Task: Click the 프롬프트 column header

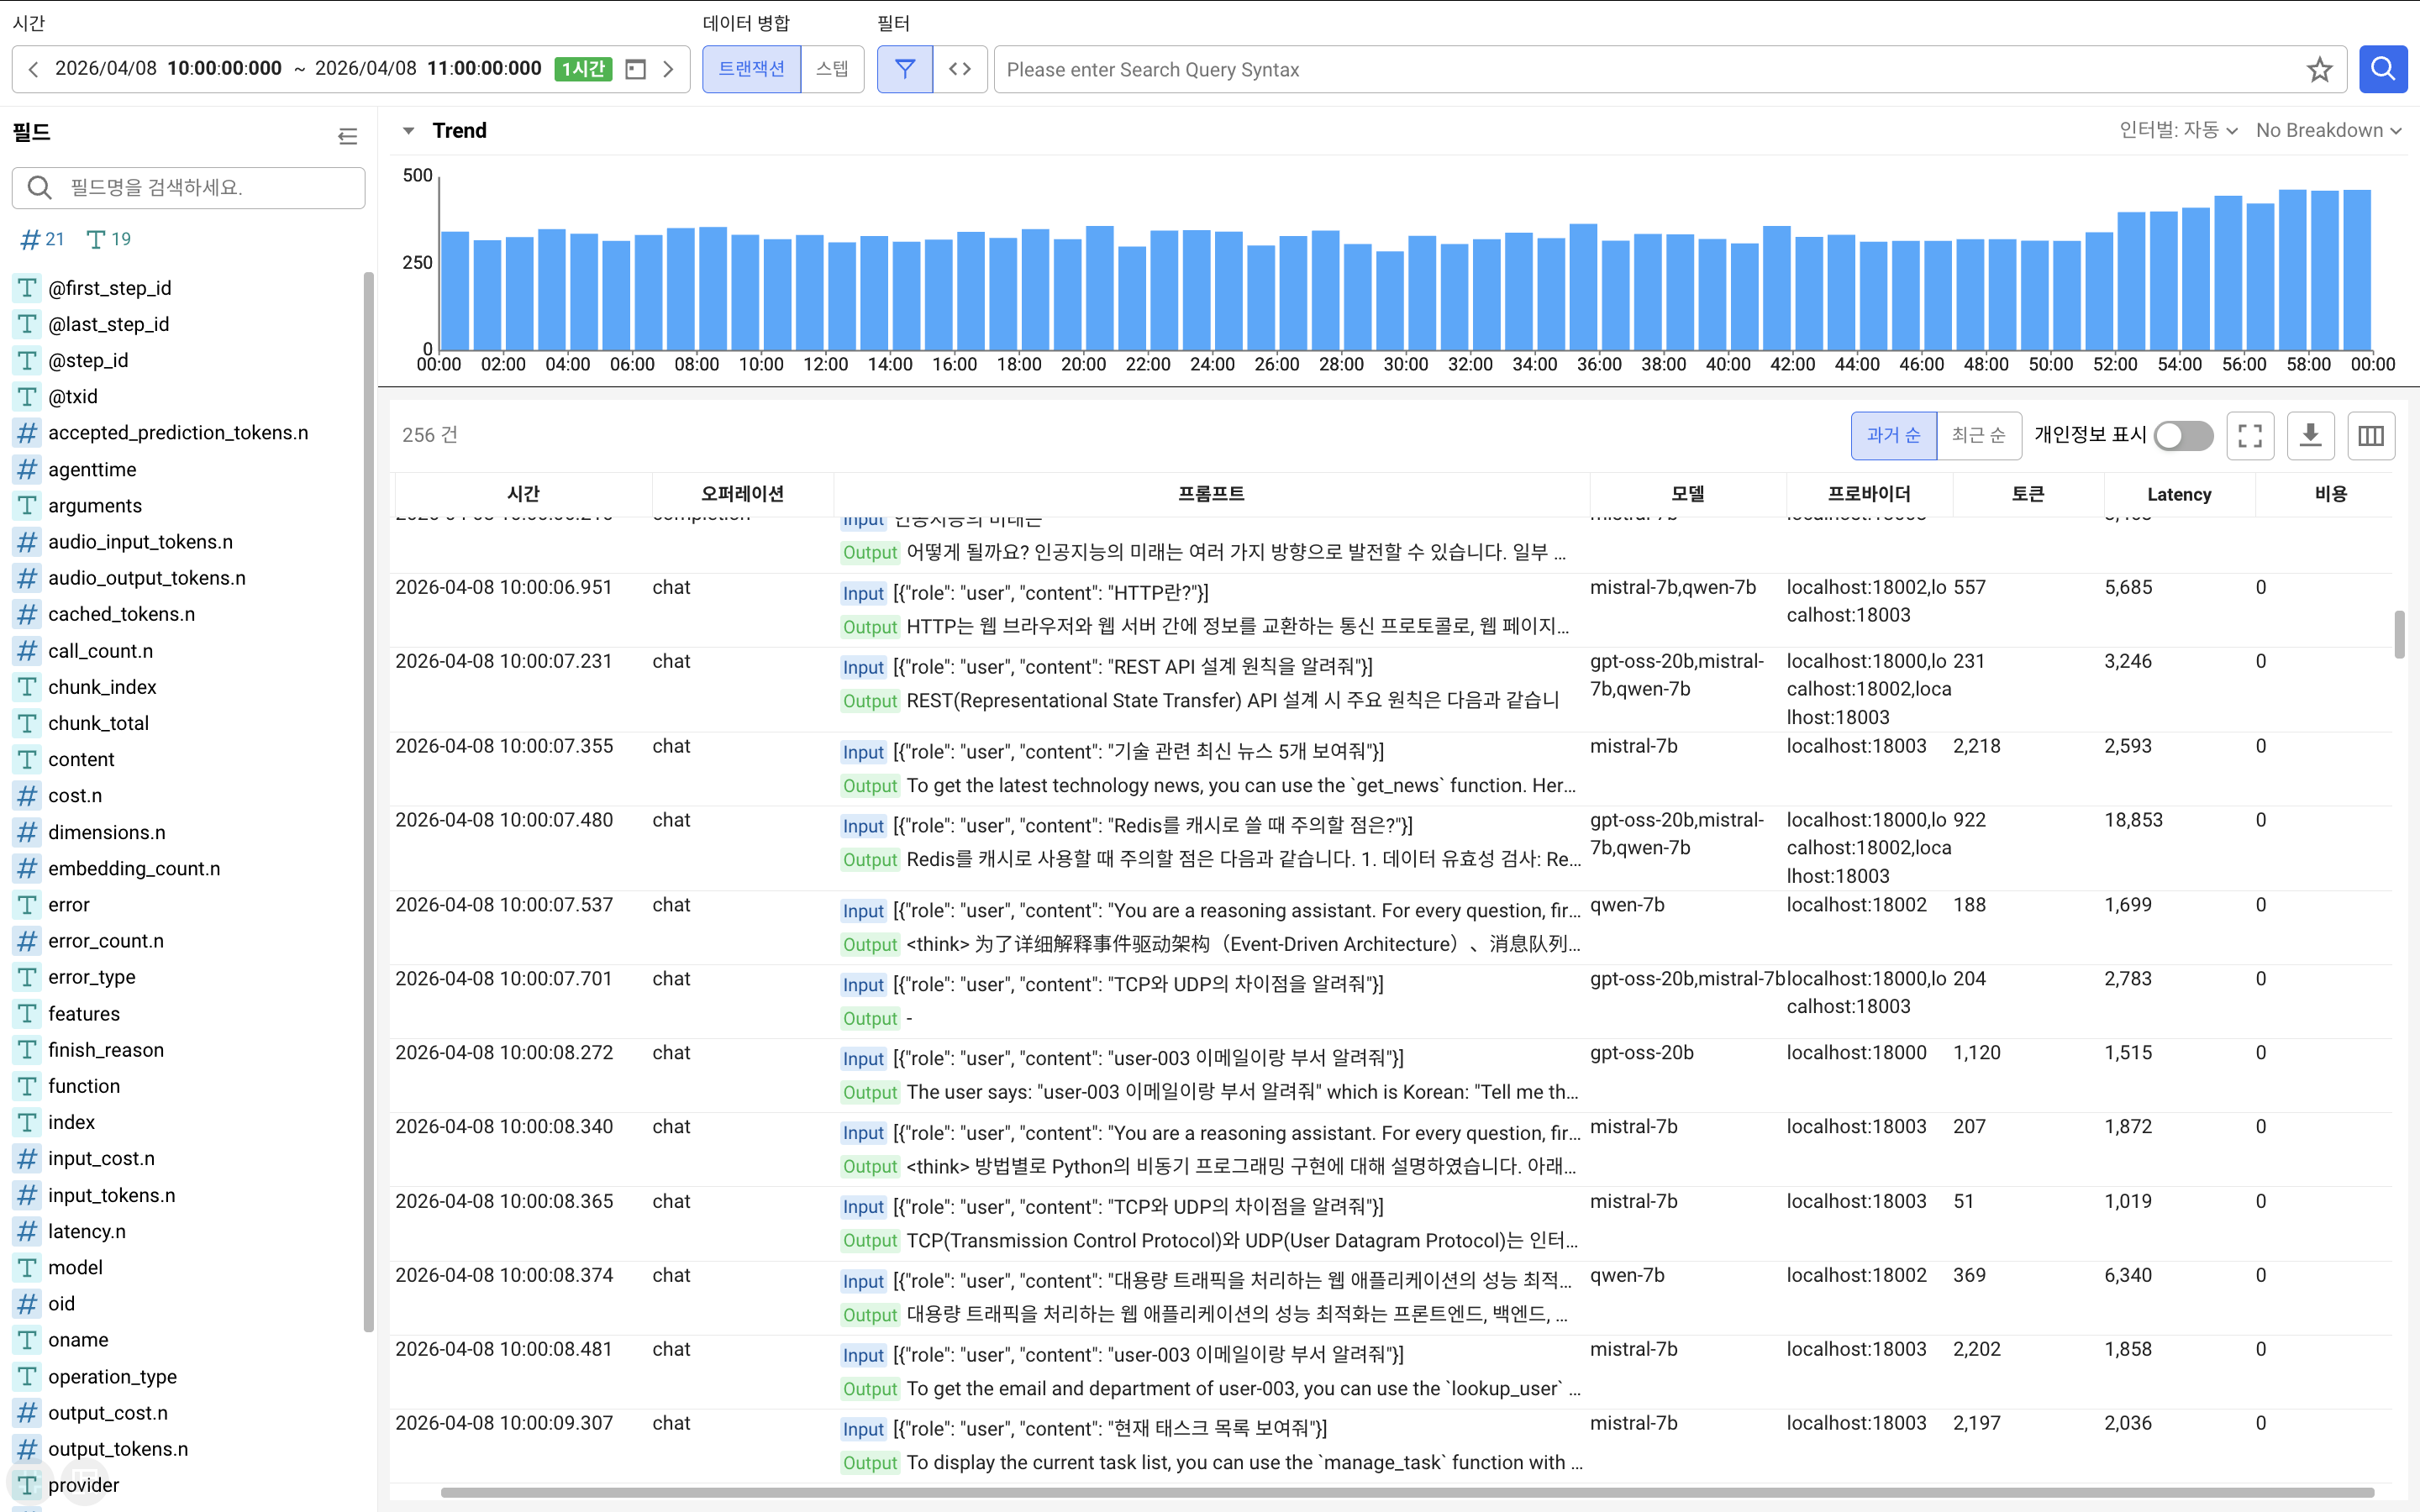Action: pos(1211,494)
